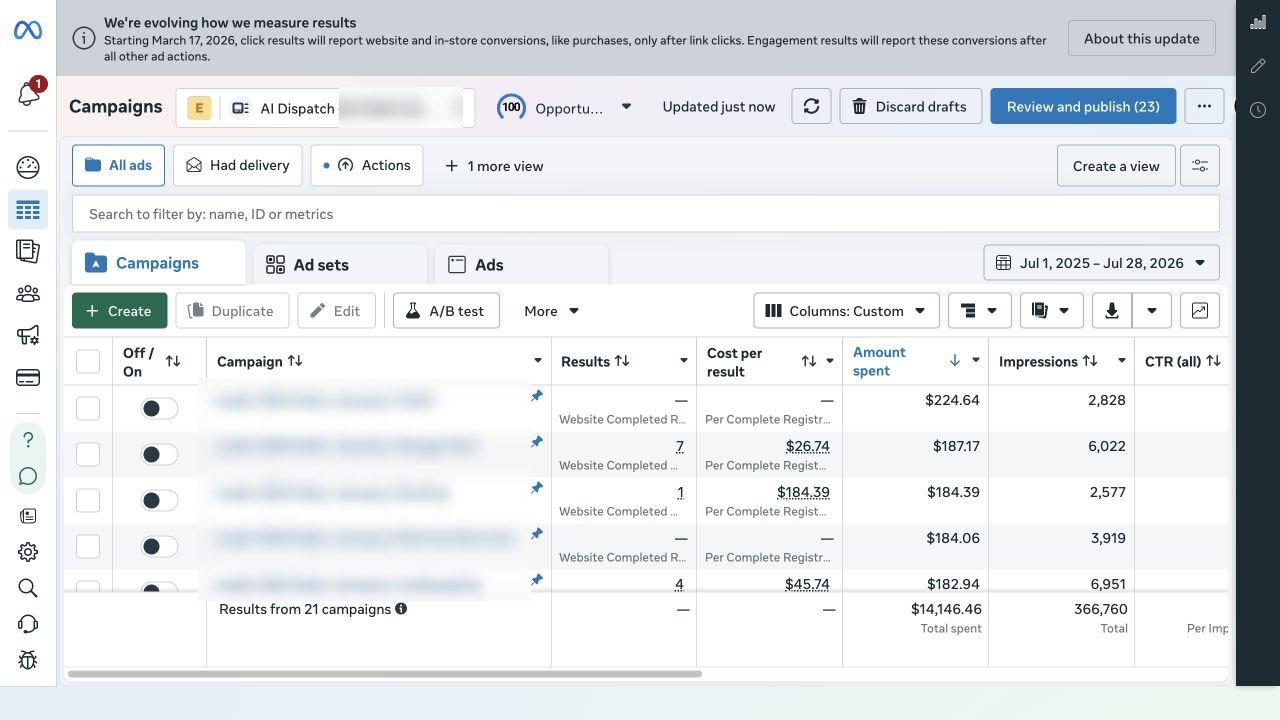Click the refresh data icon button
The width and height of the screenshot is (1280, 720).
[x=811, y=106]
